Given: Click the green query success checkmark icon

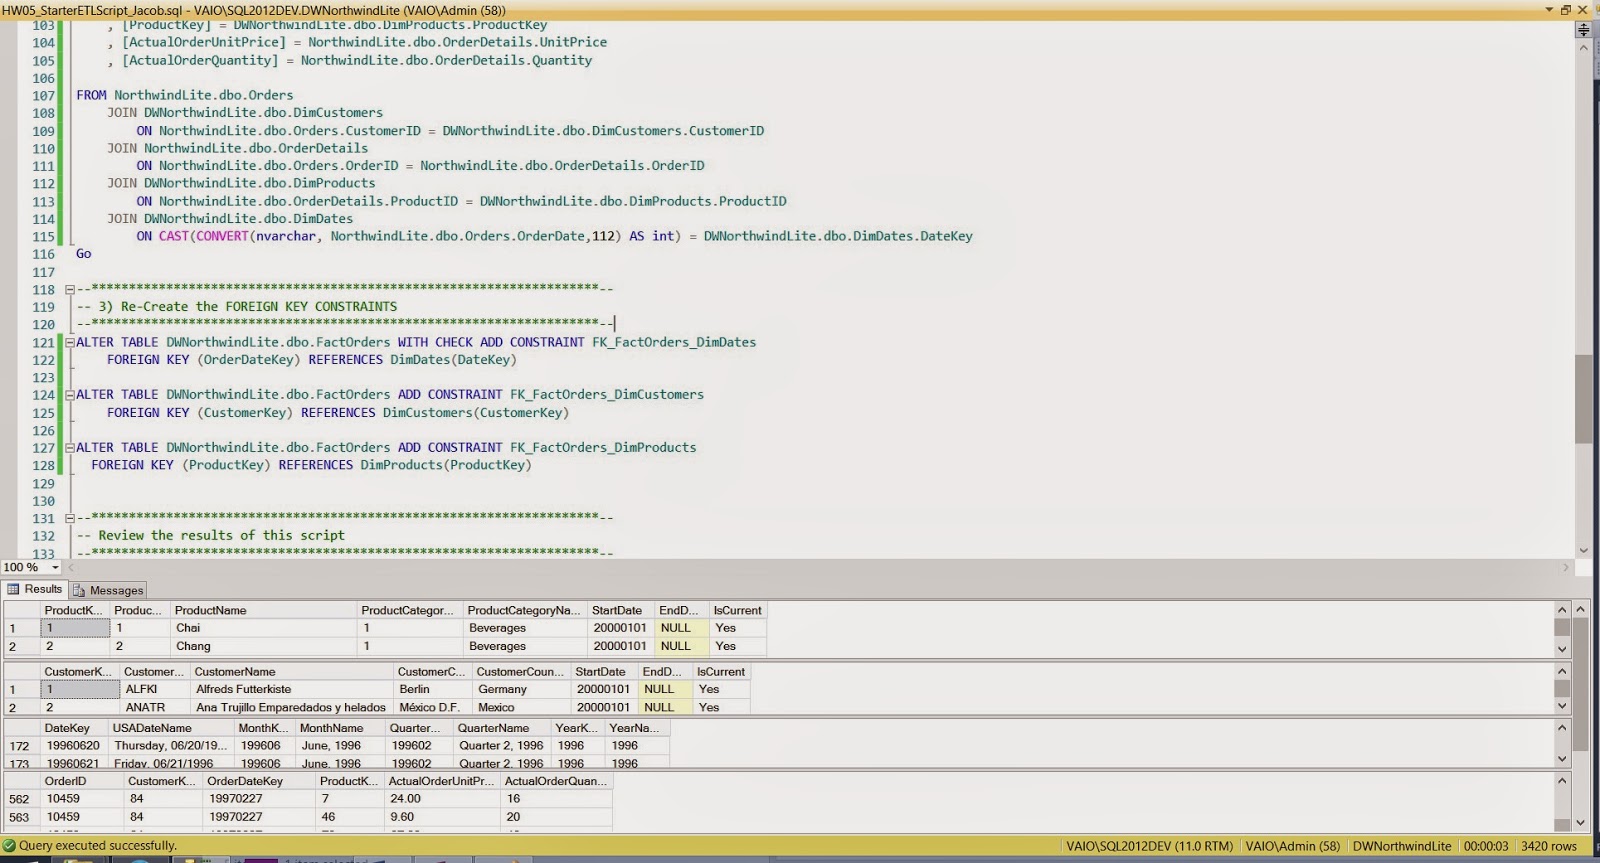Looking at the screenshot, I should (9, 846).
